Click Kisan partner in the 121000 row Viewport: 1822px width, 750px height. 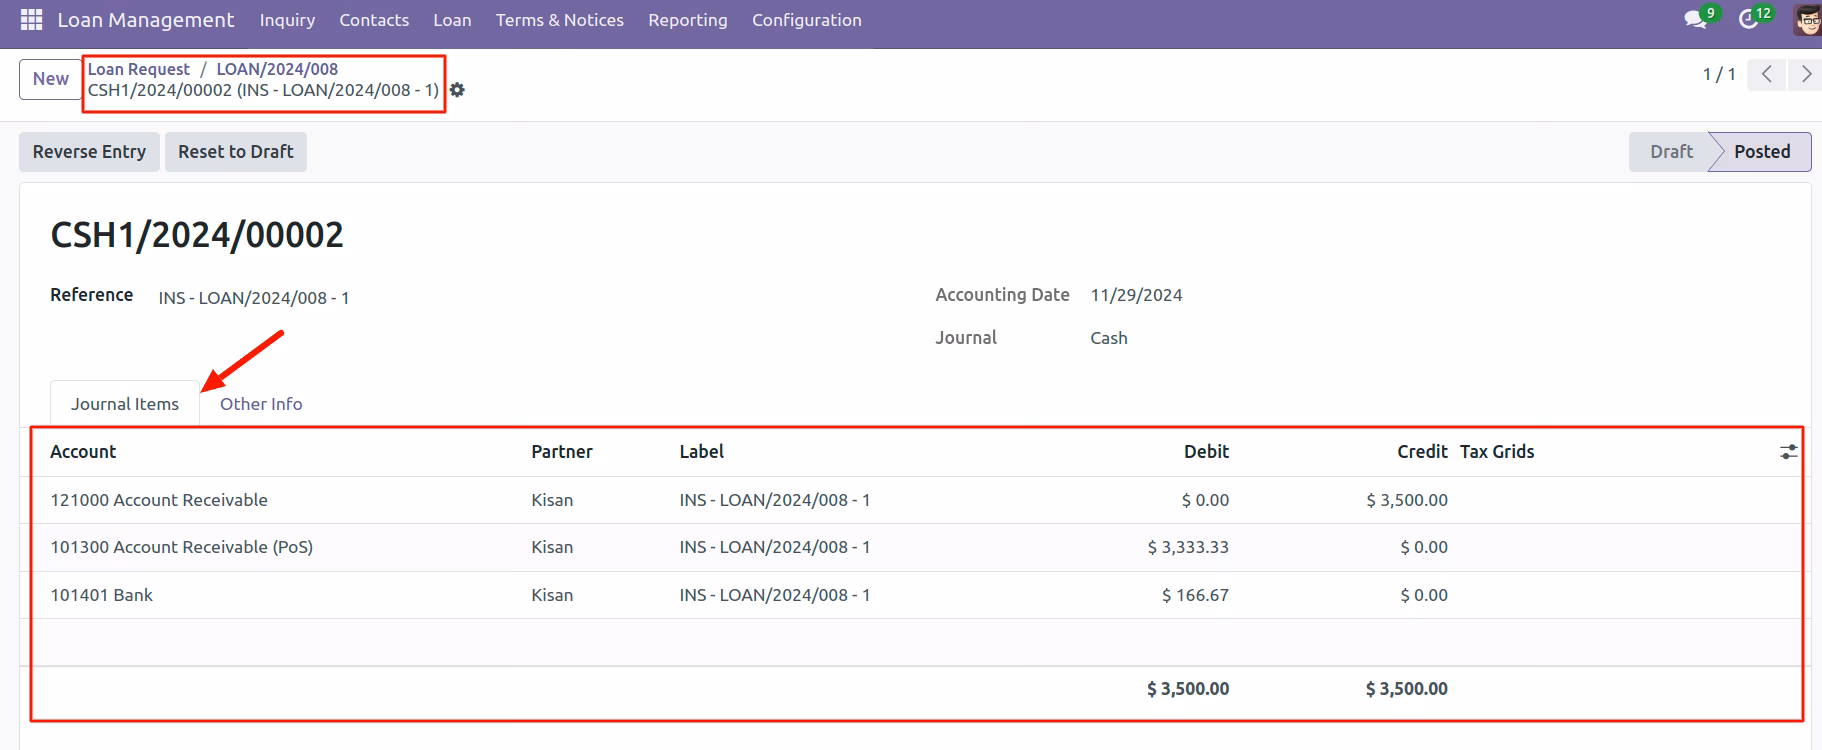(552, 500)
